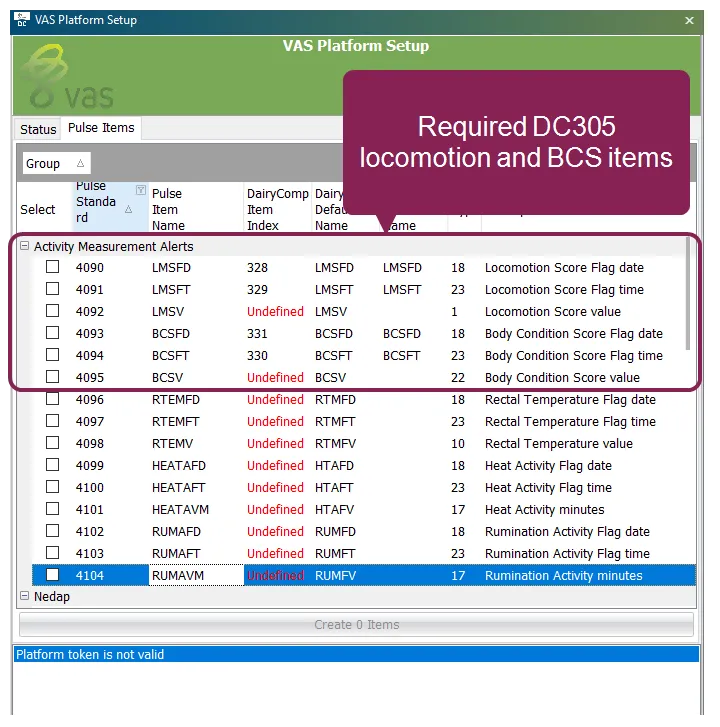Select the Pulse Items tab
This screenshot has height=727, width=720.
[x=101, y=128]
